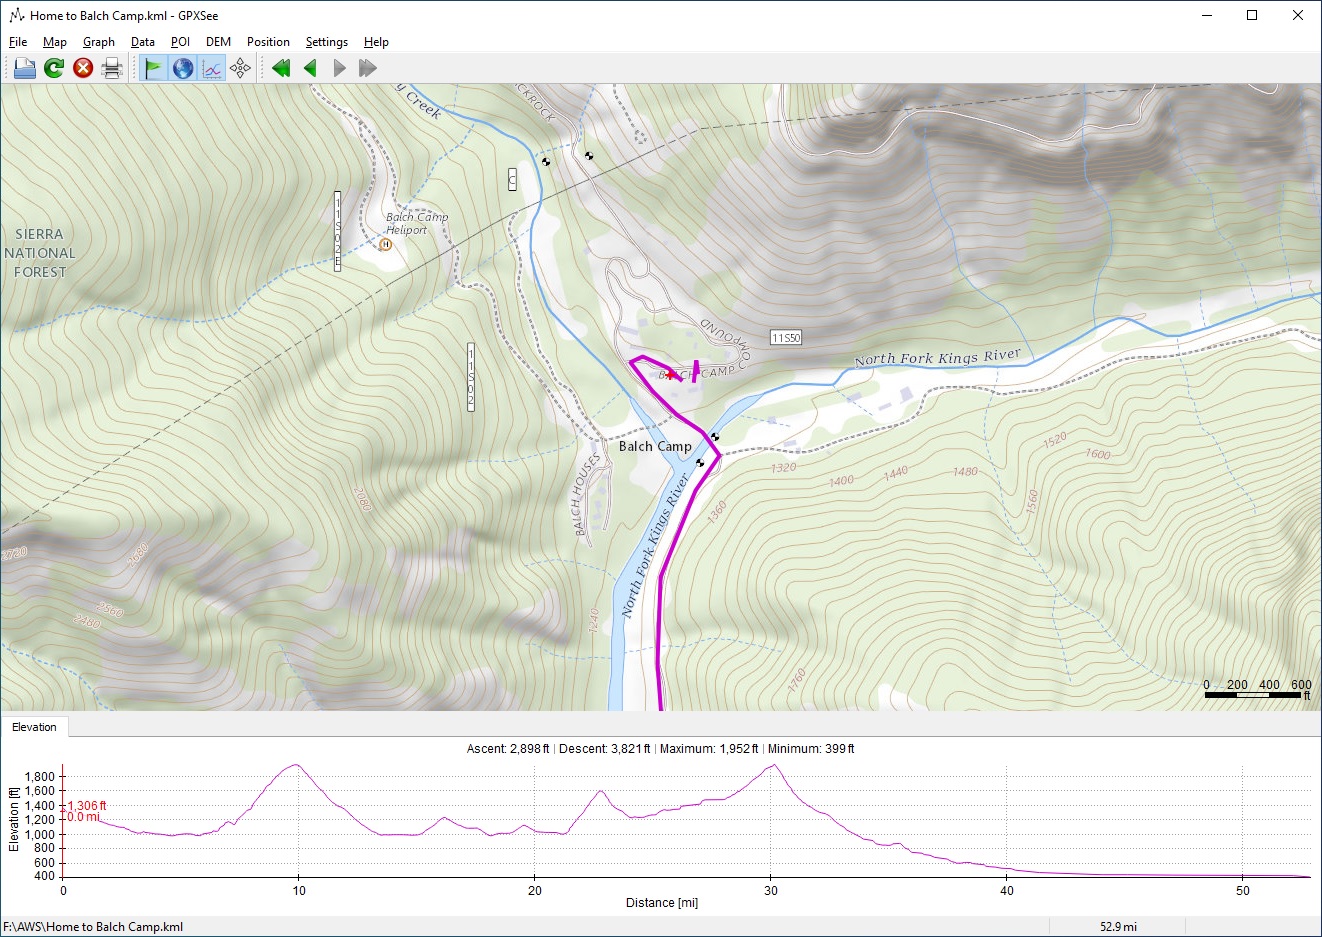The width and height of the screenshot is (1322, 937).
Task: Open the POI menu
Action: [x=180, y=42]
